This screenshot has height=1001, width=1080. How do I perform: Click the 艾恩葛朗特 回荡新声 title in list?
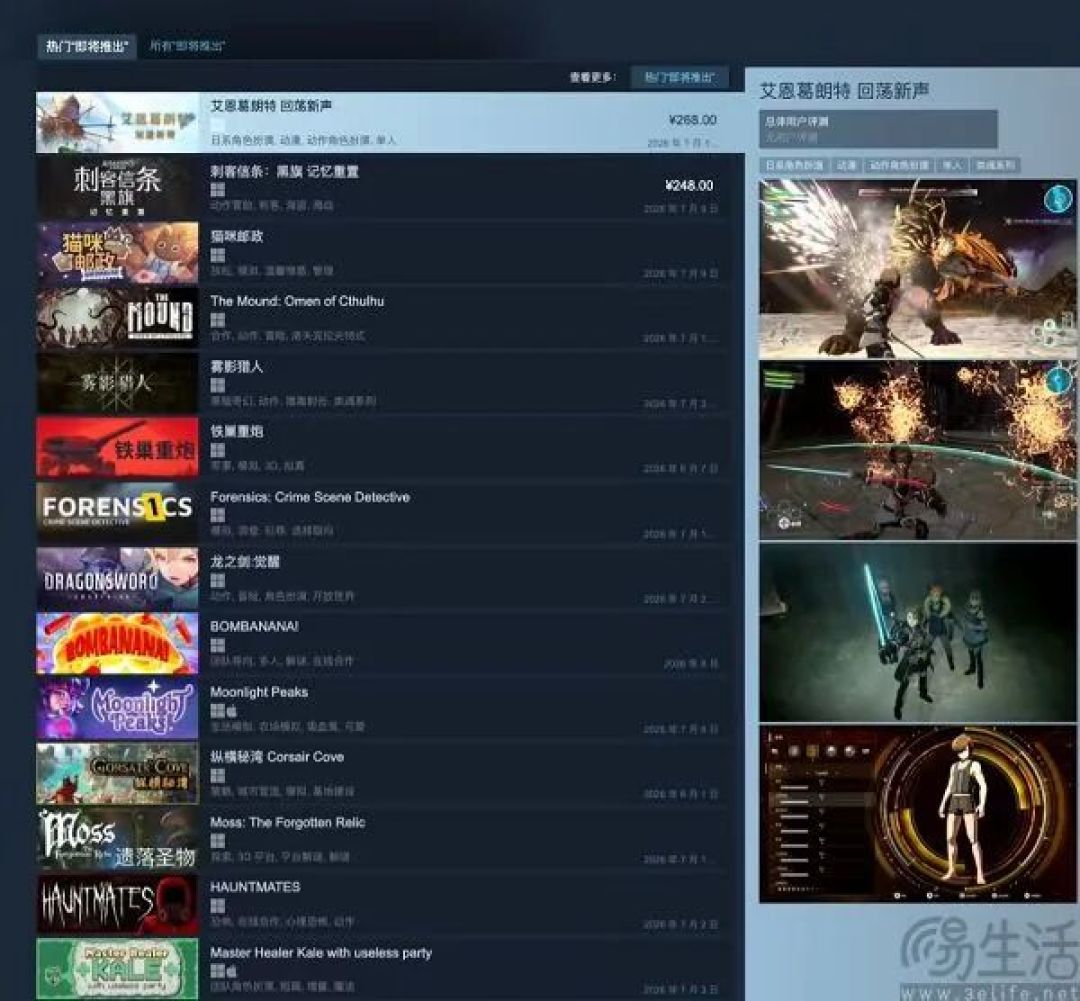pos(271,105)
